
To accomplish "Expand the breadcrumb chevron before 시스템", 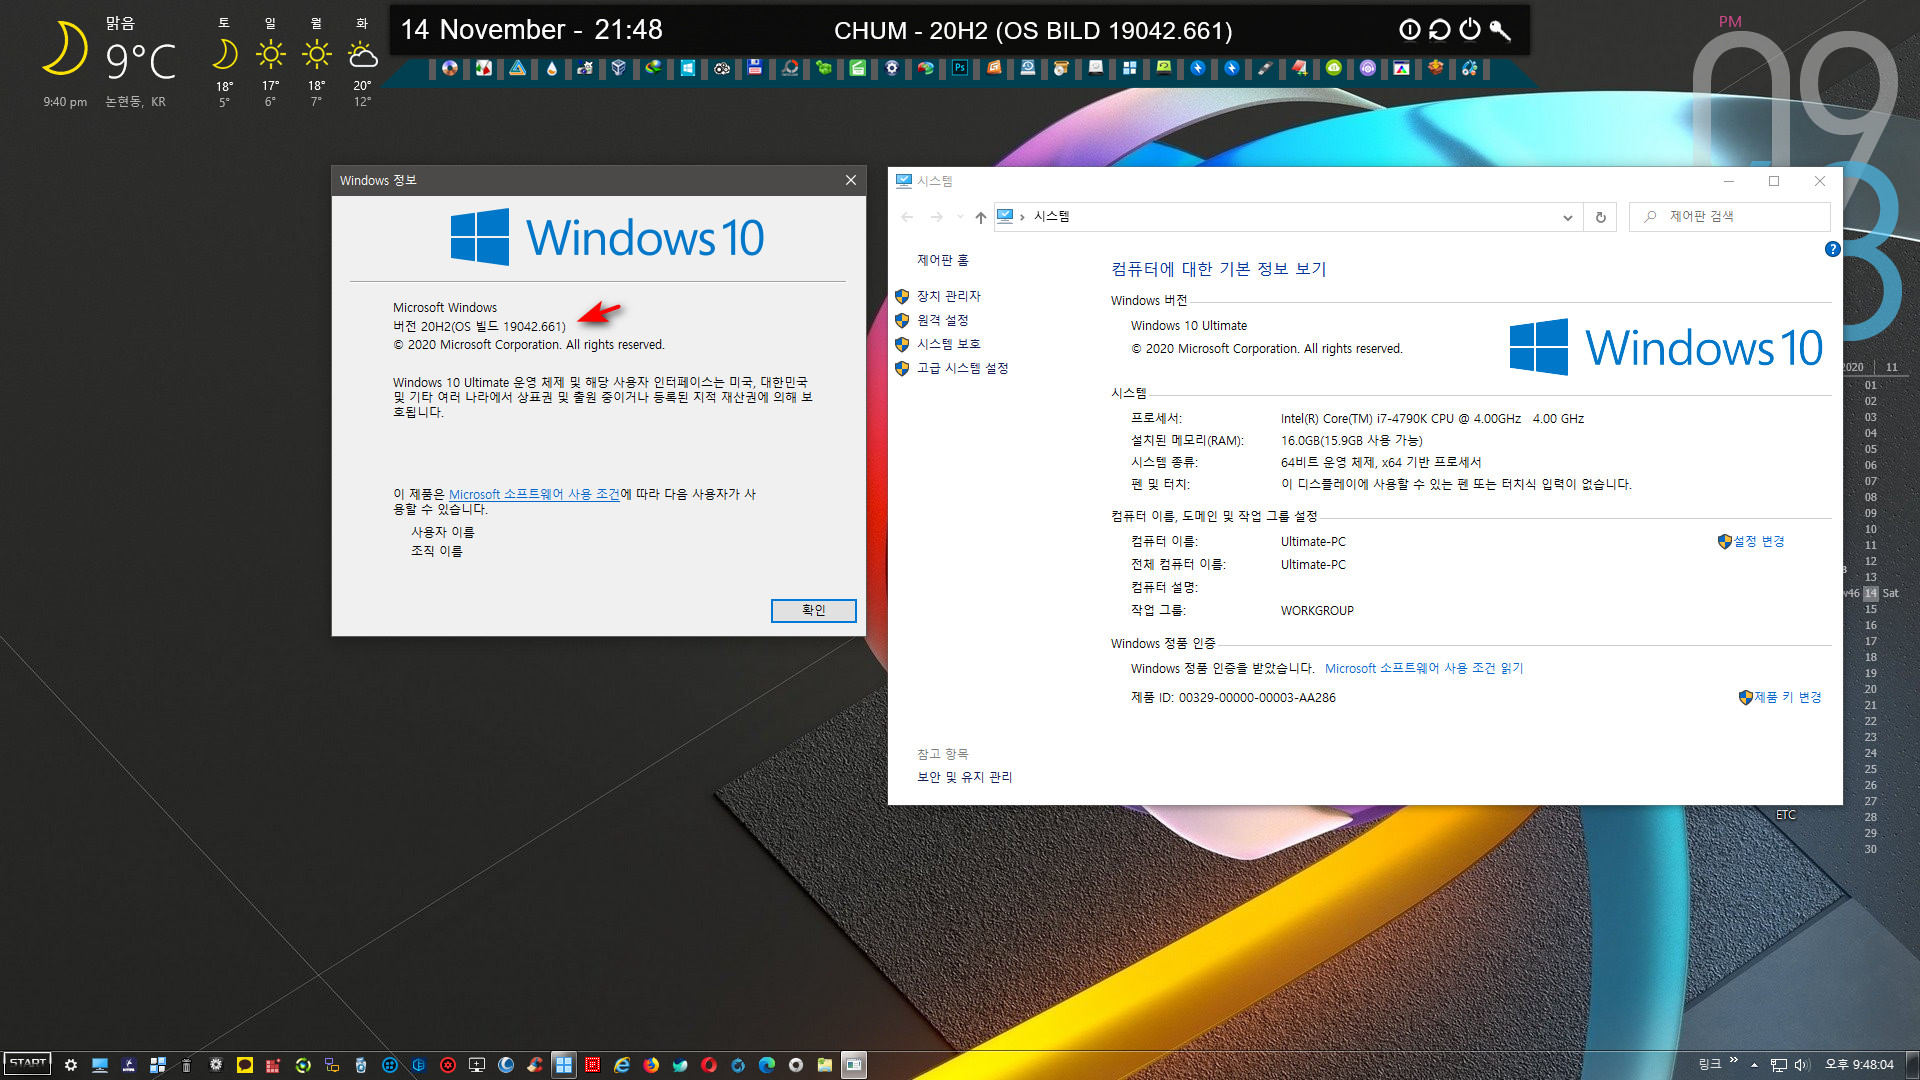I will pyautogui.click(x=1022, y=217).
